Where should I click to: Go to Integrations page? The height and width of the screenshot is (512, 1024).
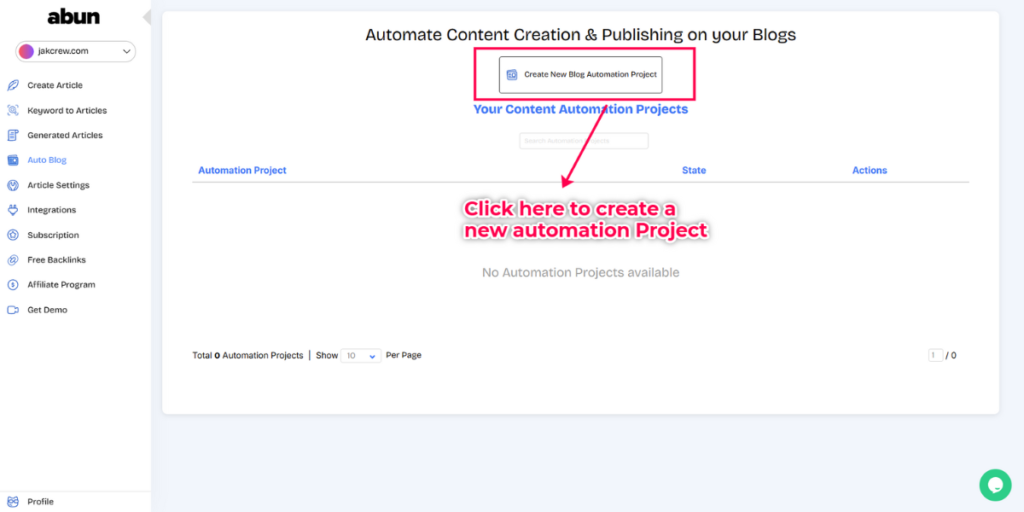click(52, 210)
